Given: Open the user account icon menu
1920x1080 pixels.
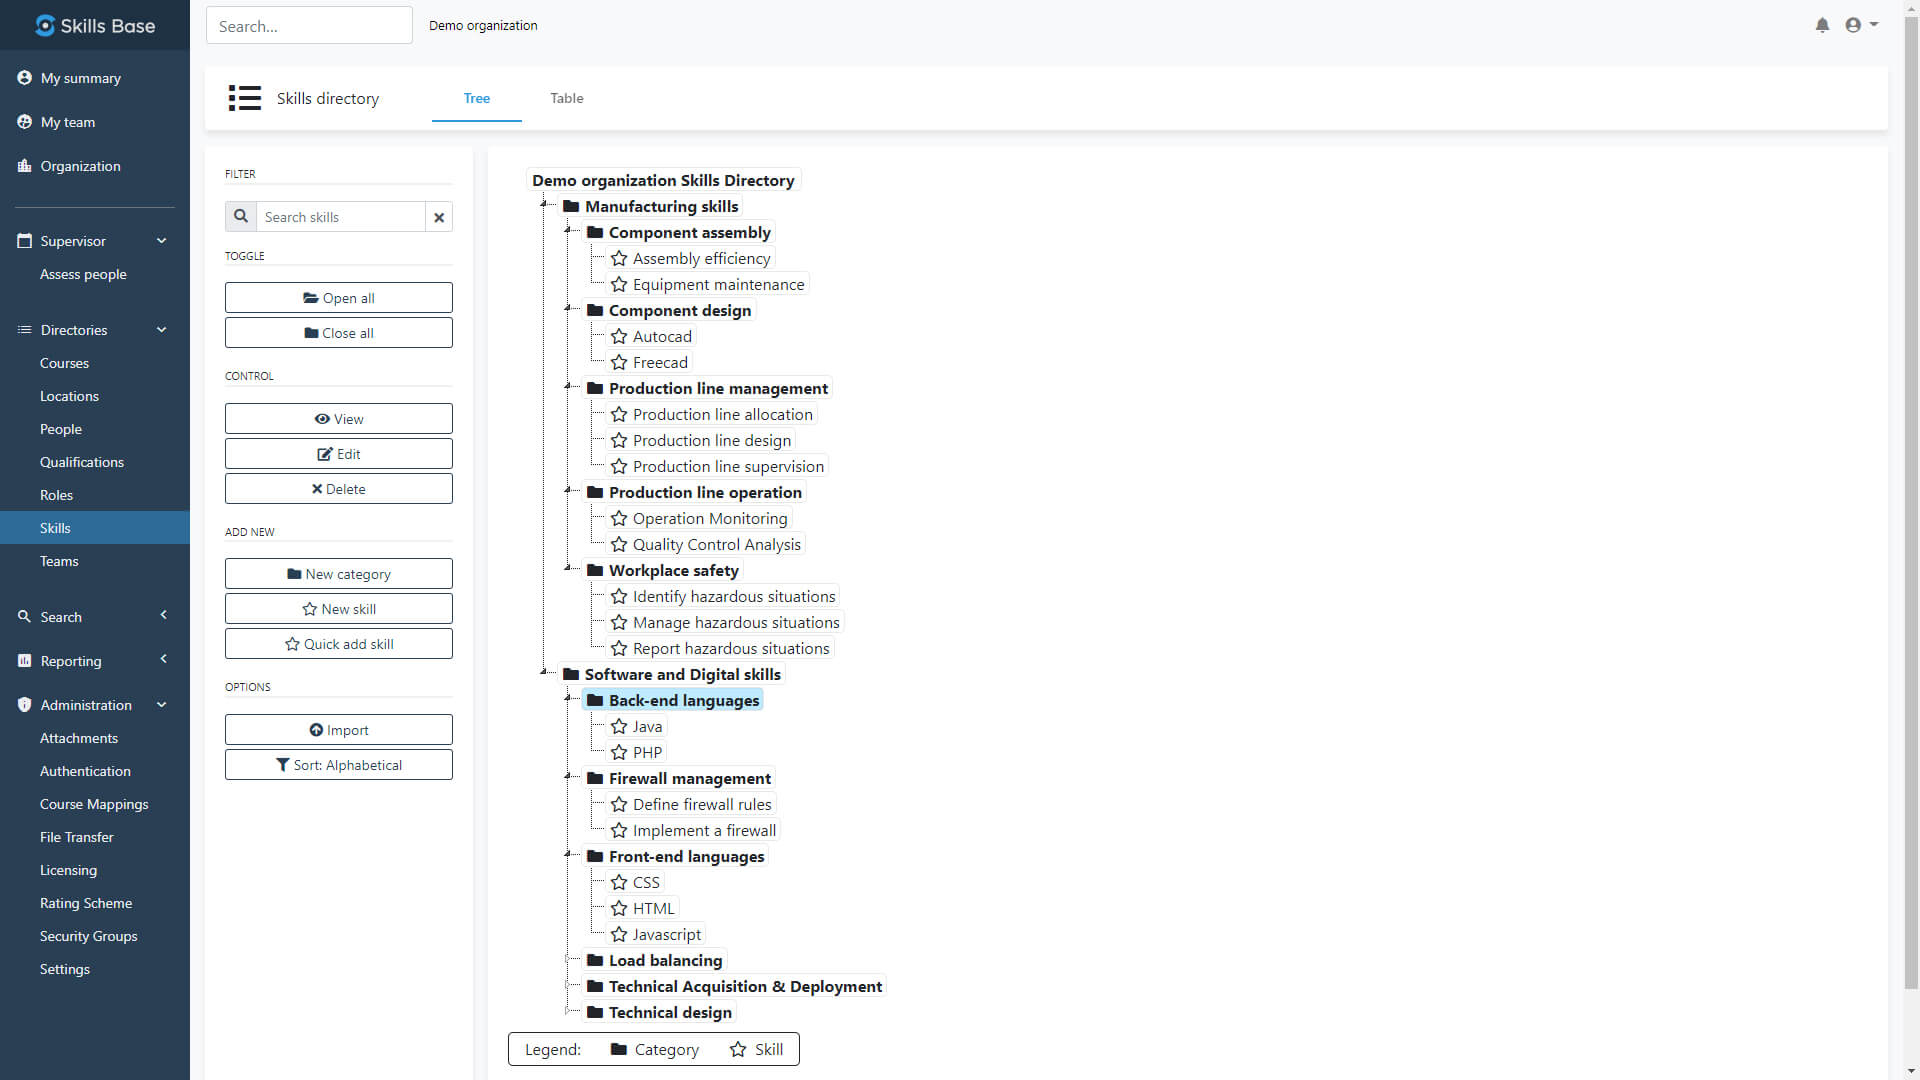Looking at the screenshot, I should click(1860, 25).
